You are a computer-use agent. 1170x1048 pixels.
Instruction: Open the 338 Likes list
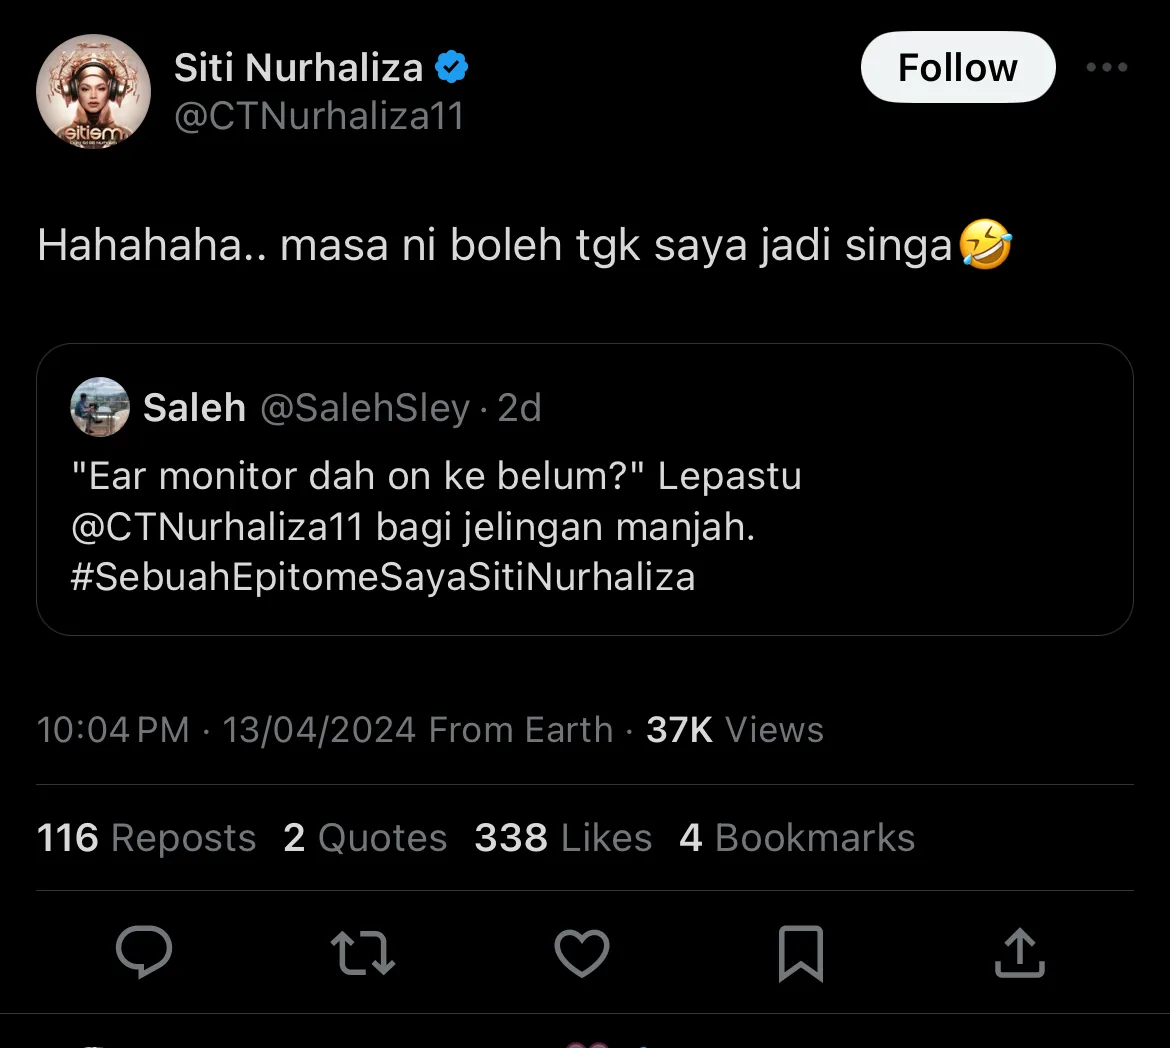click(563, 838)
